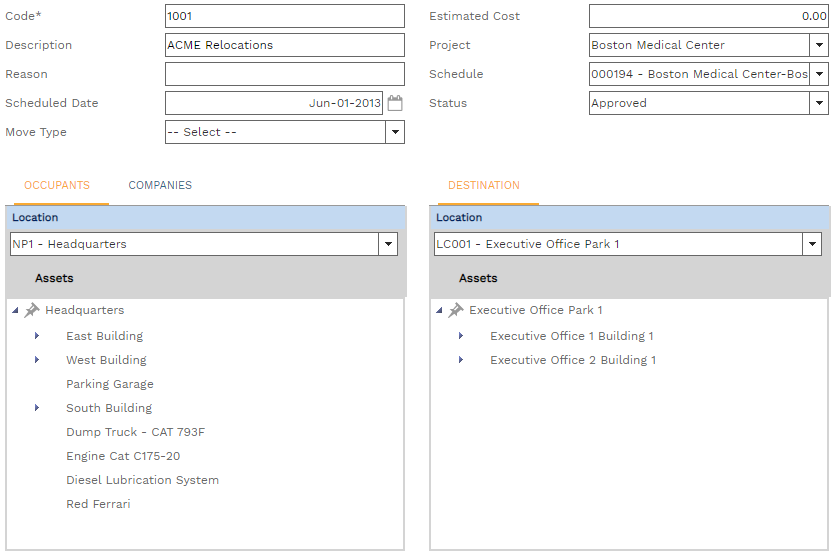Click the pin icon beside Headquarters
This screenshot has height=560, width=836.
click(x=32, y=311)
